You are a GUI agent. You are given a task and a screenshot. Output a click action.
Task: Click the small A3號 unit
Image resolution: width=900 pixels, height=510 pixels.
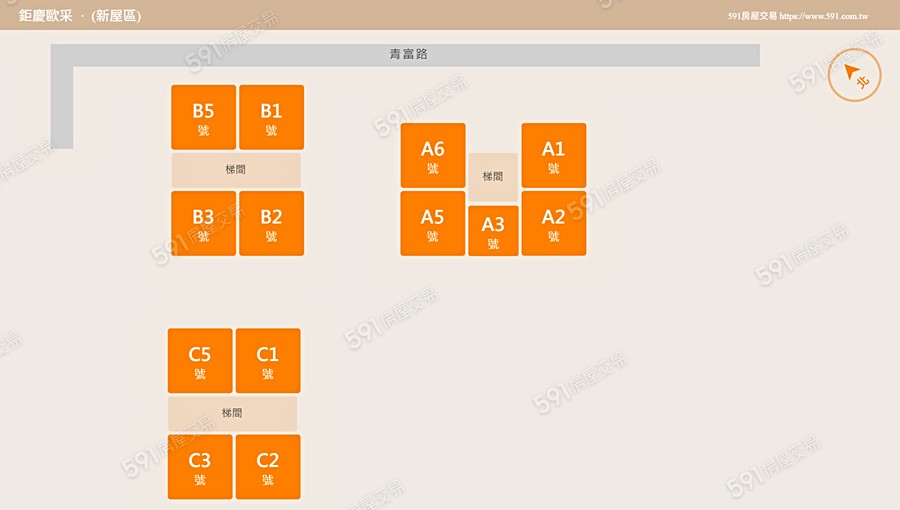coord(493,231)
